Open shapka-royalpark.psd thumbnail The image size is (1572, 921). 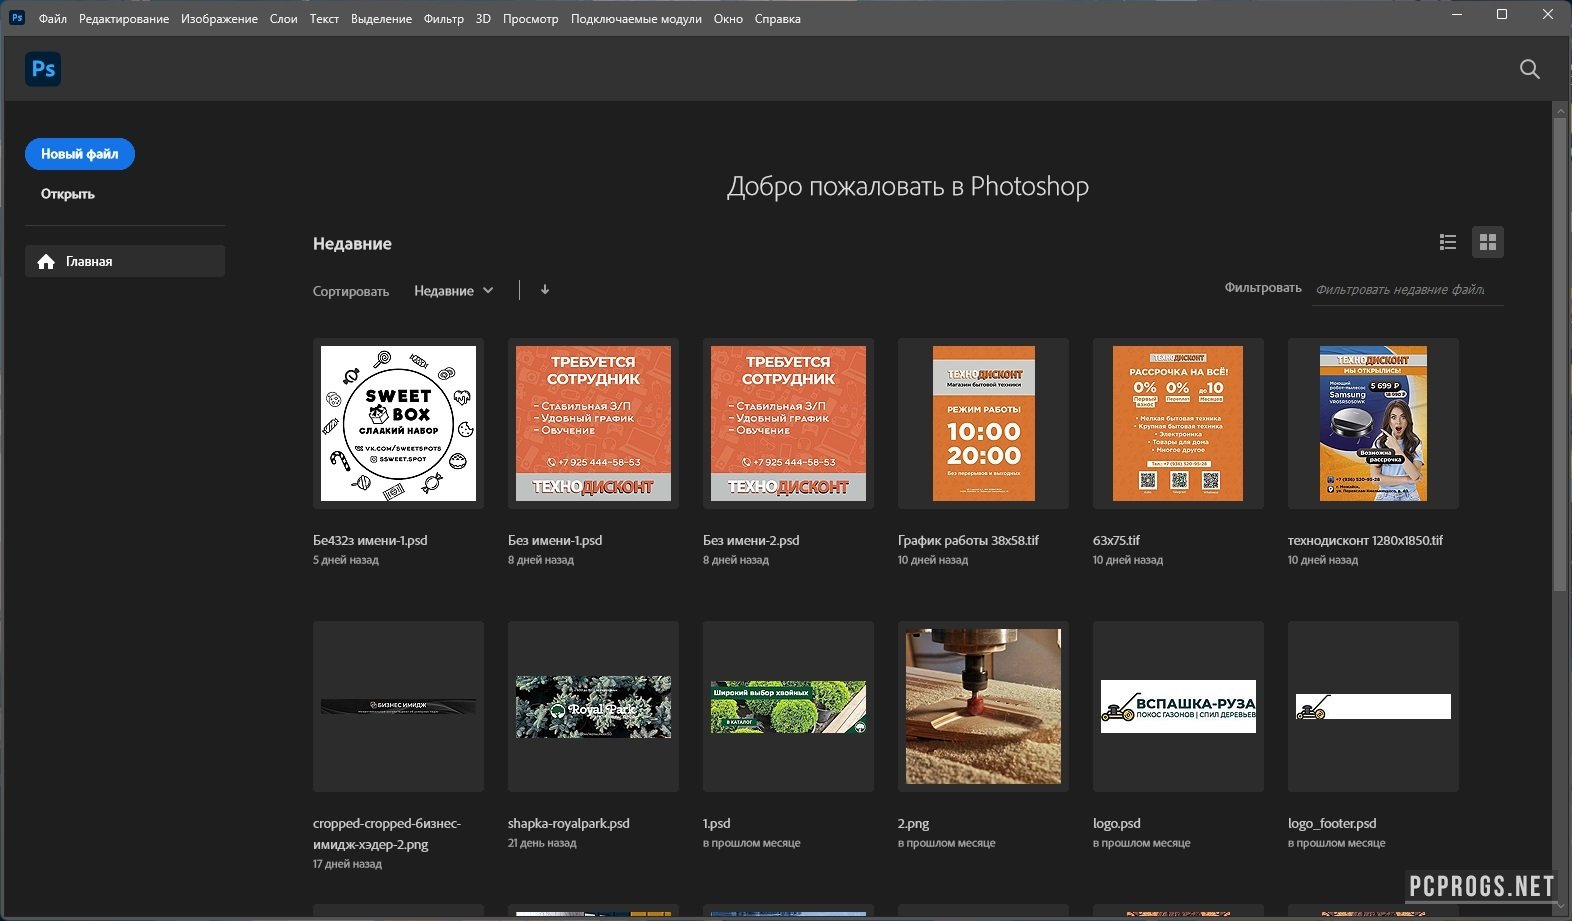point(593,707)
